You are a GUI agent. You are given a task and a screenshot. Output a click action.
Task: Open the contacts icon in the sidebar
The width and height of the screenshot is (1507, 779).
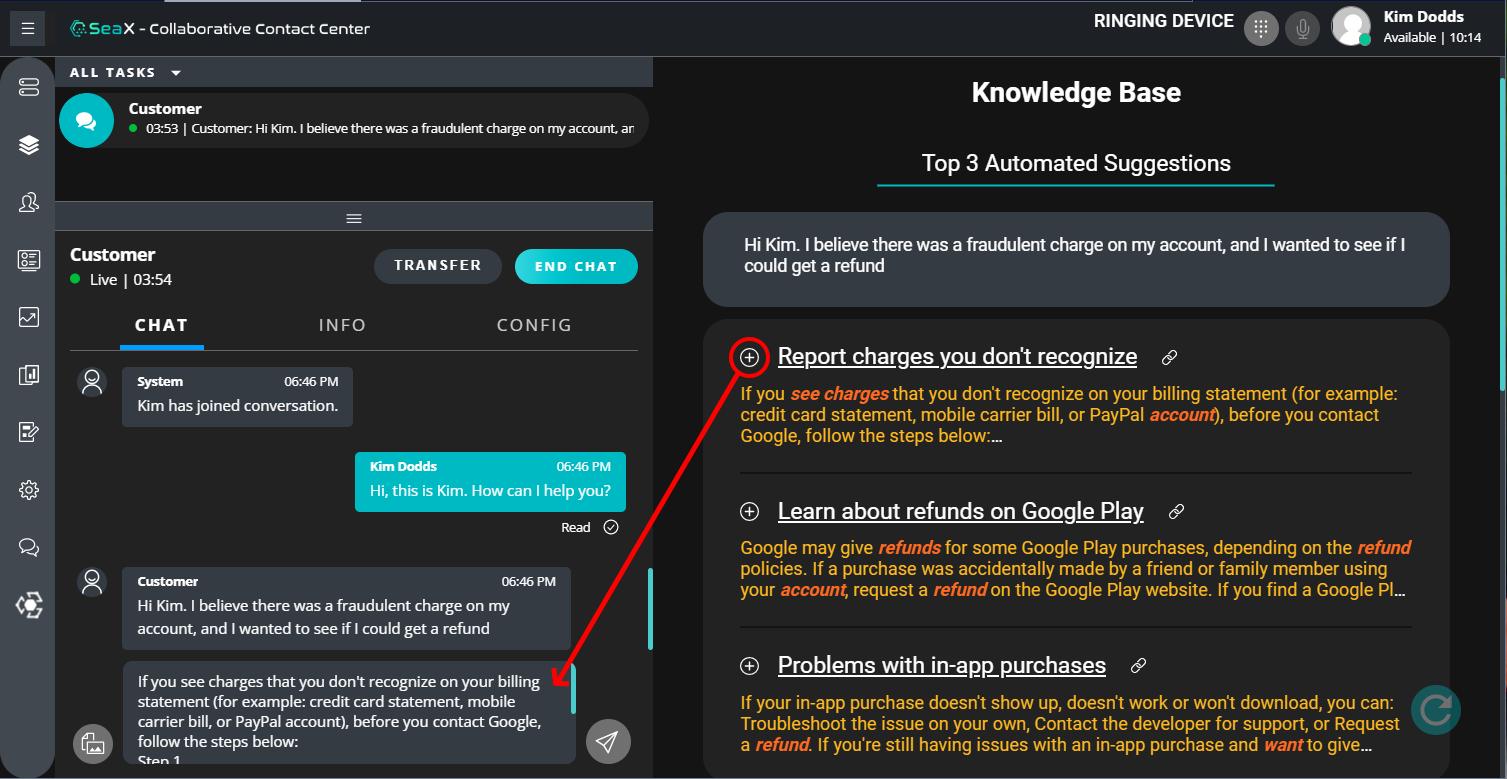pos(28,203)
